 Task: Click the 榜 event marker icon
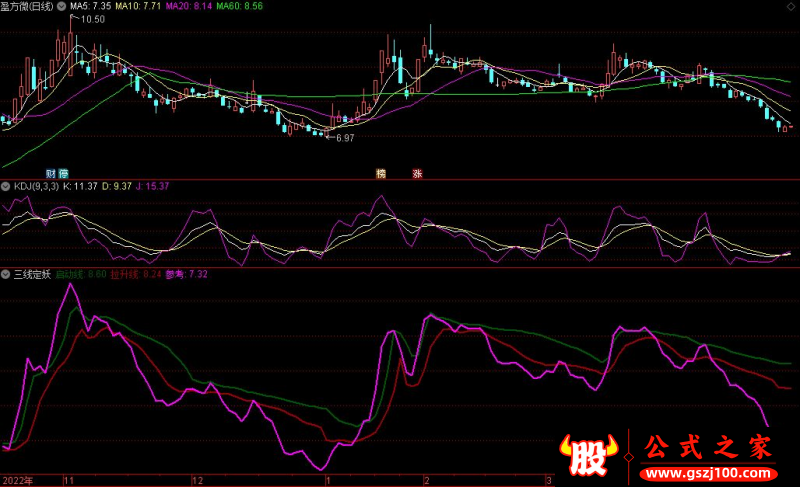point(381,173)
